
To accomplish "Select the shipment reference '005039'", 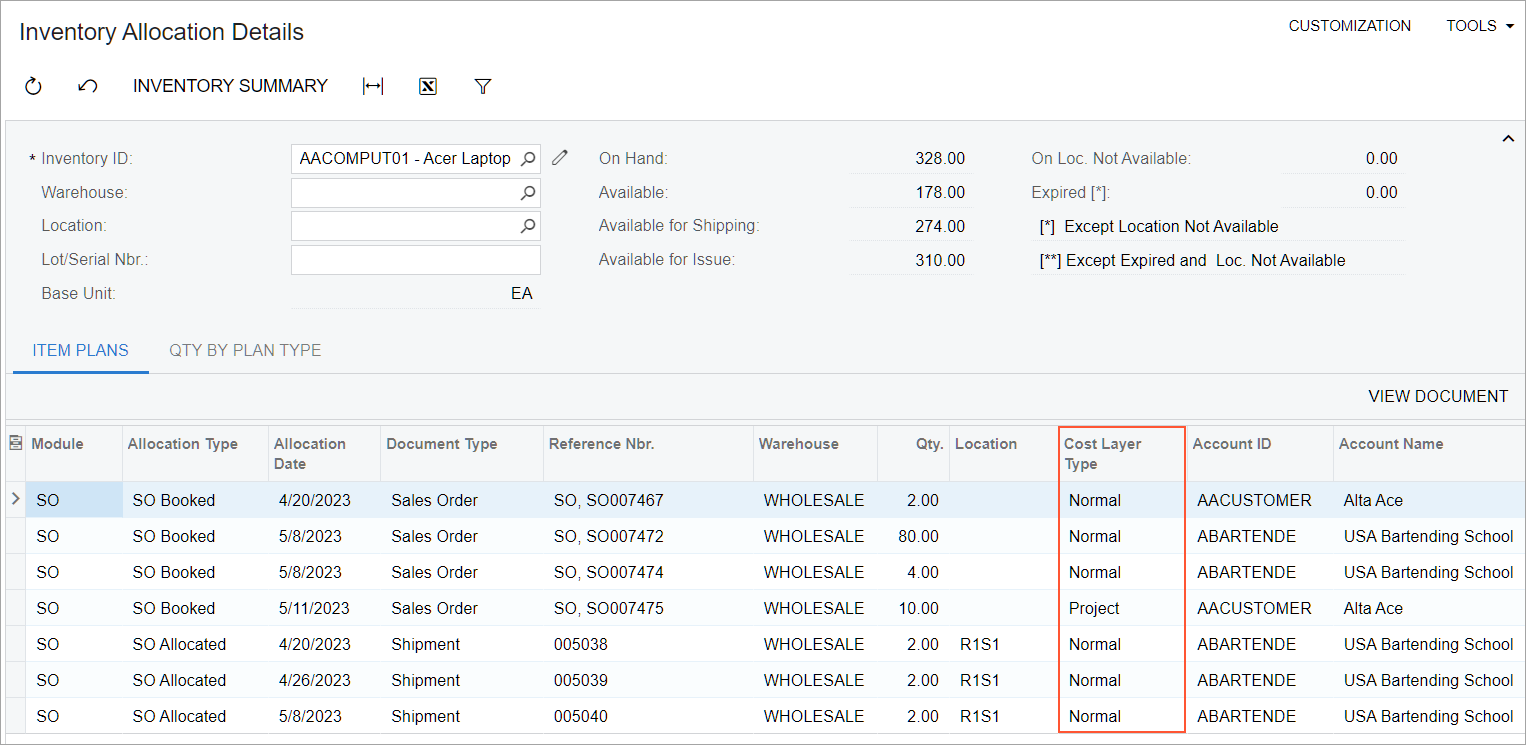I will (648, 680).
